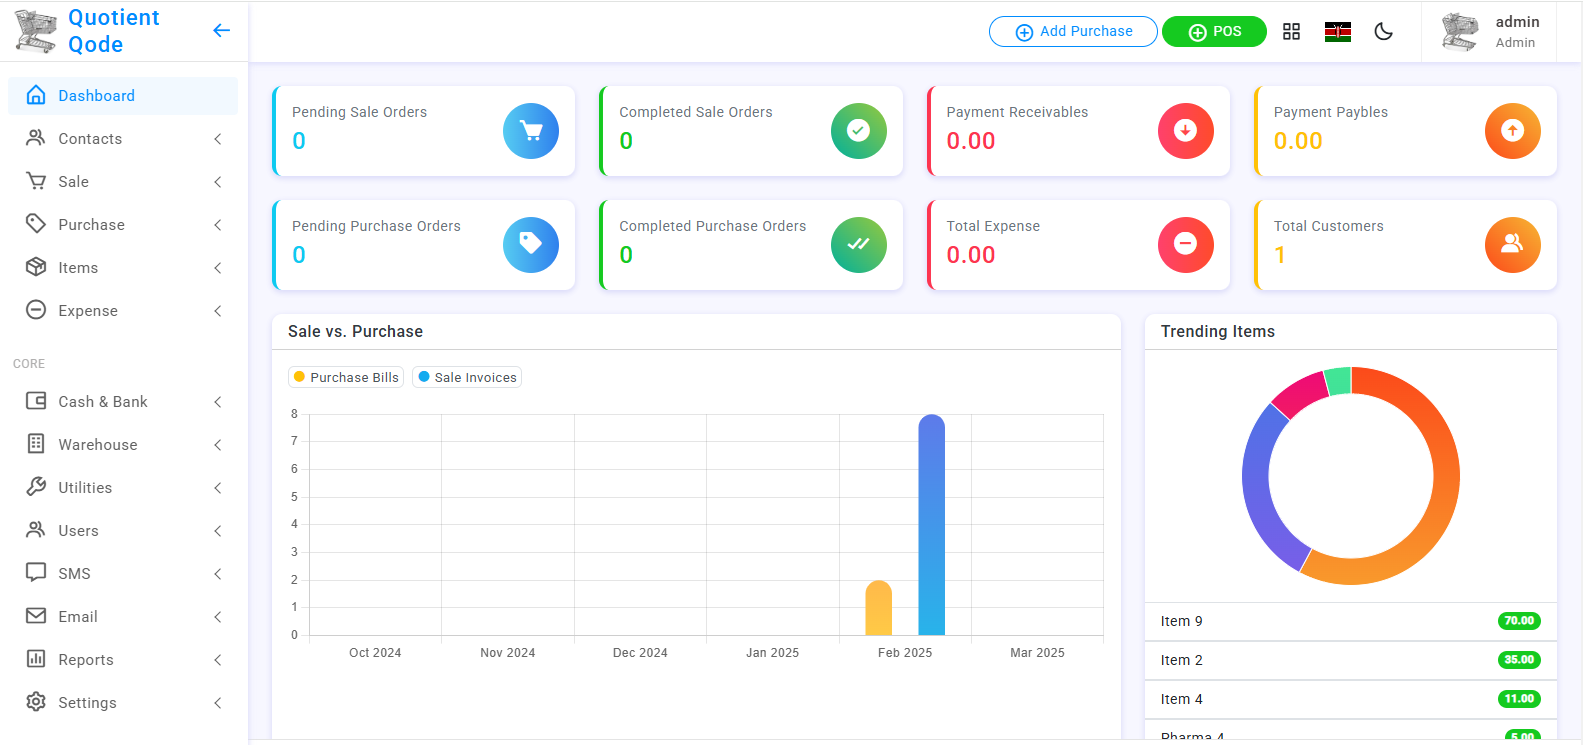Screen dimensions: 1583x745
Task: Open the grid apps icon in header
Action: click(1291, 32)
